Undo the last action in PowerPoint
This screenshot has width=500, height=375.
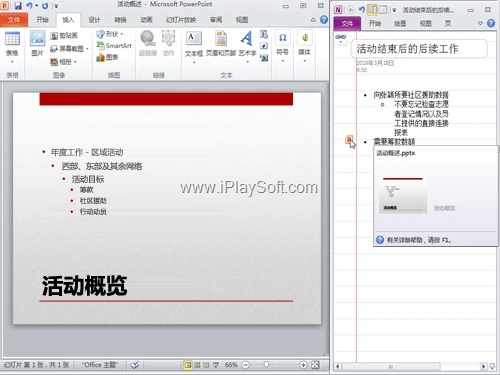[29, 6]
